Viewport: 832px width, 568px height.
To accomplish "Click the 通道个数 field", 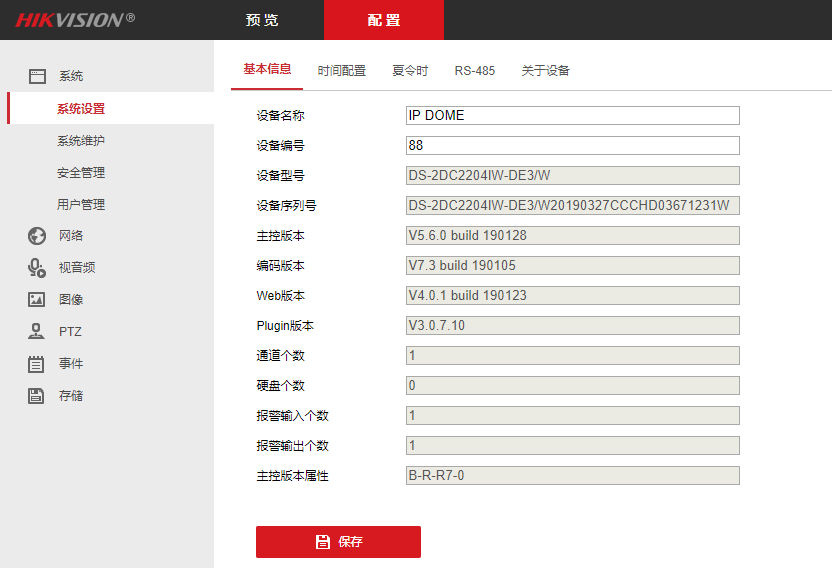I will (573, 356).
